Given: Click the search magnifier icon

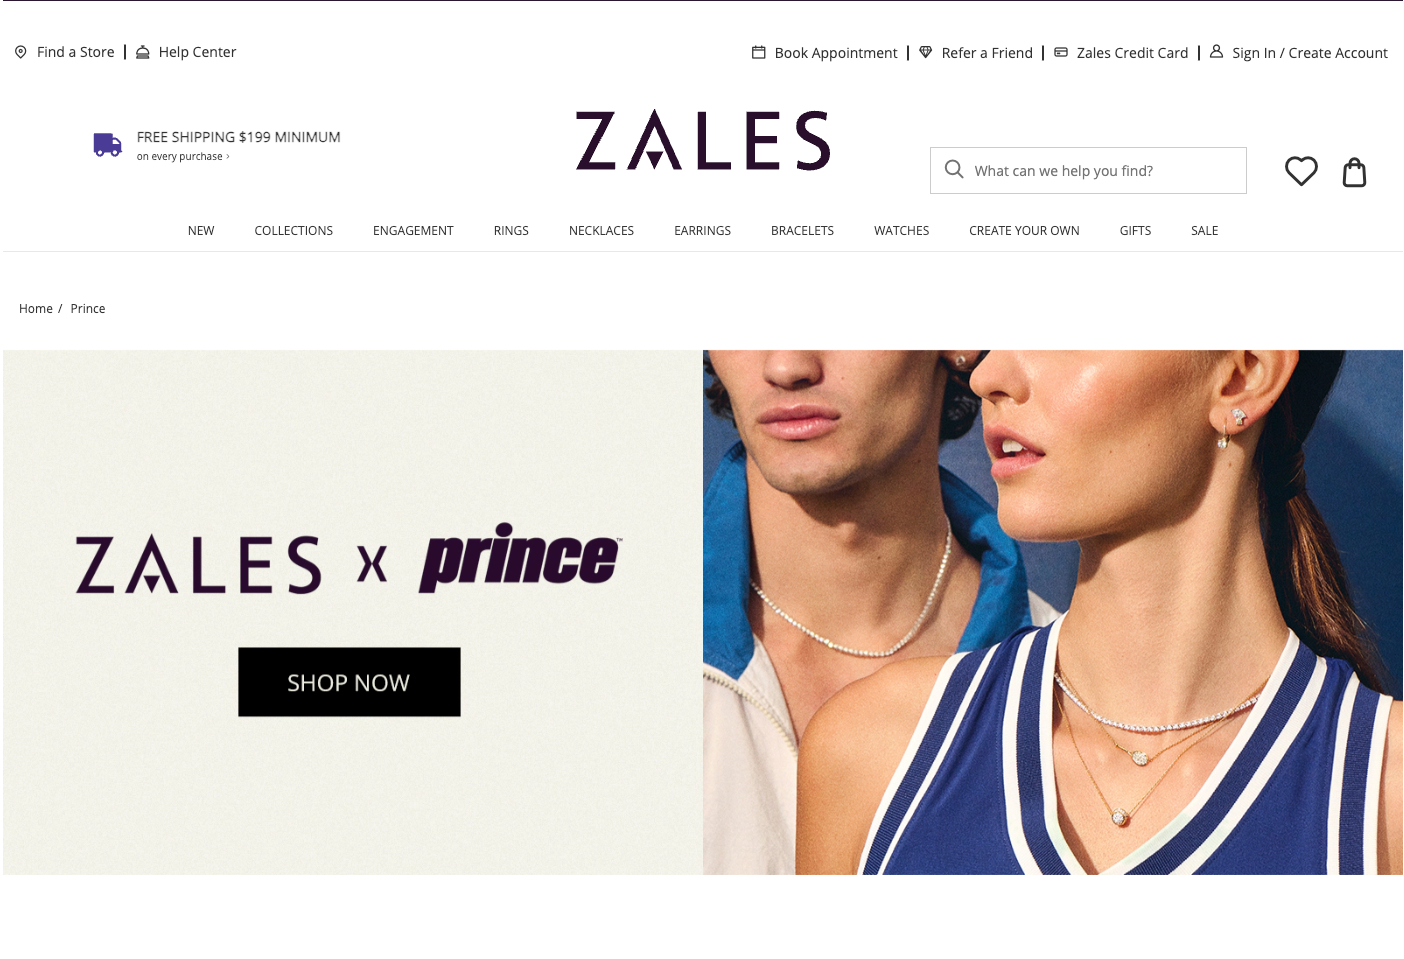Looking at the screenshot, I should pos(954,170).
